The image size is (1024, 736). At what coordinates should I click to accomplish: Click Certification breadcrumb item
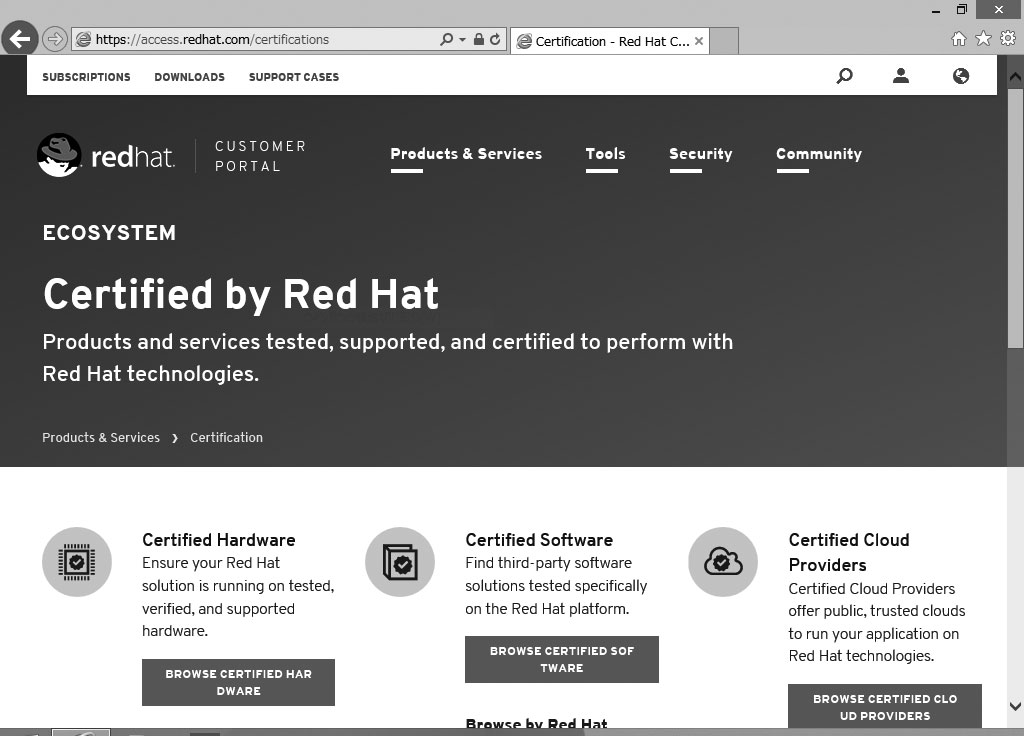(227, 438)
